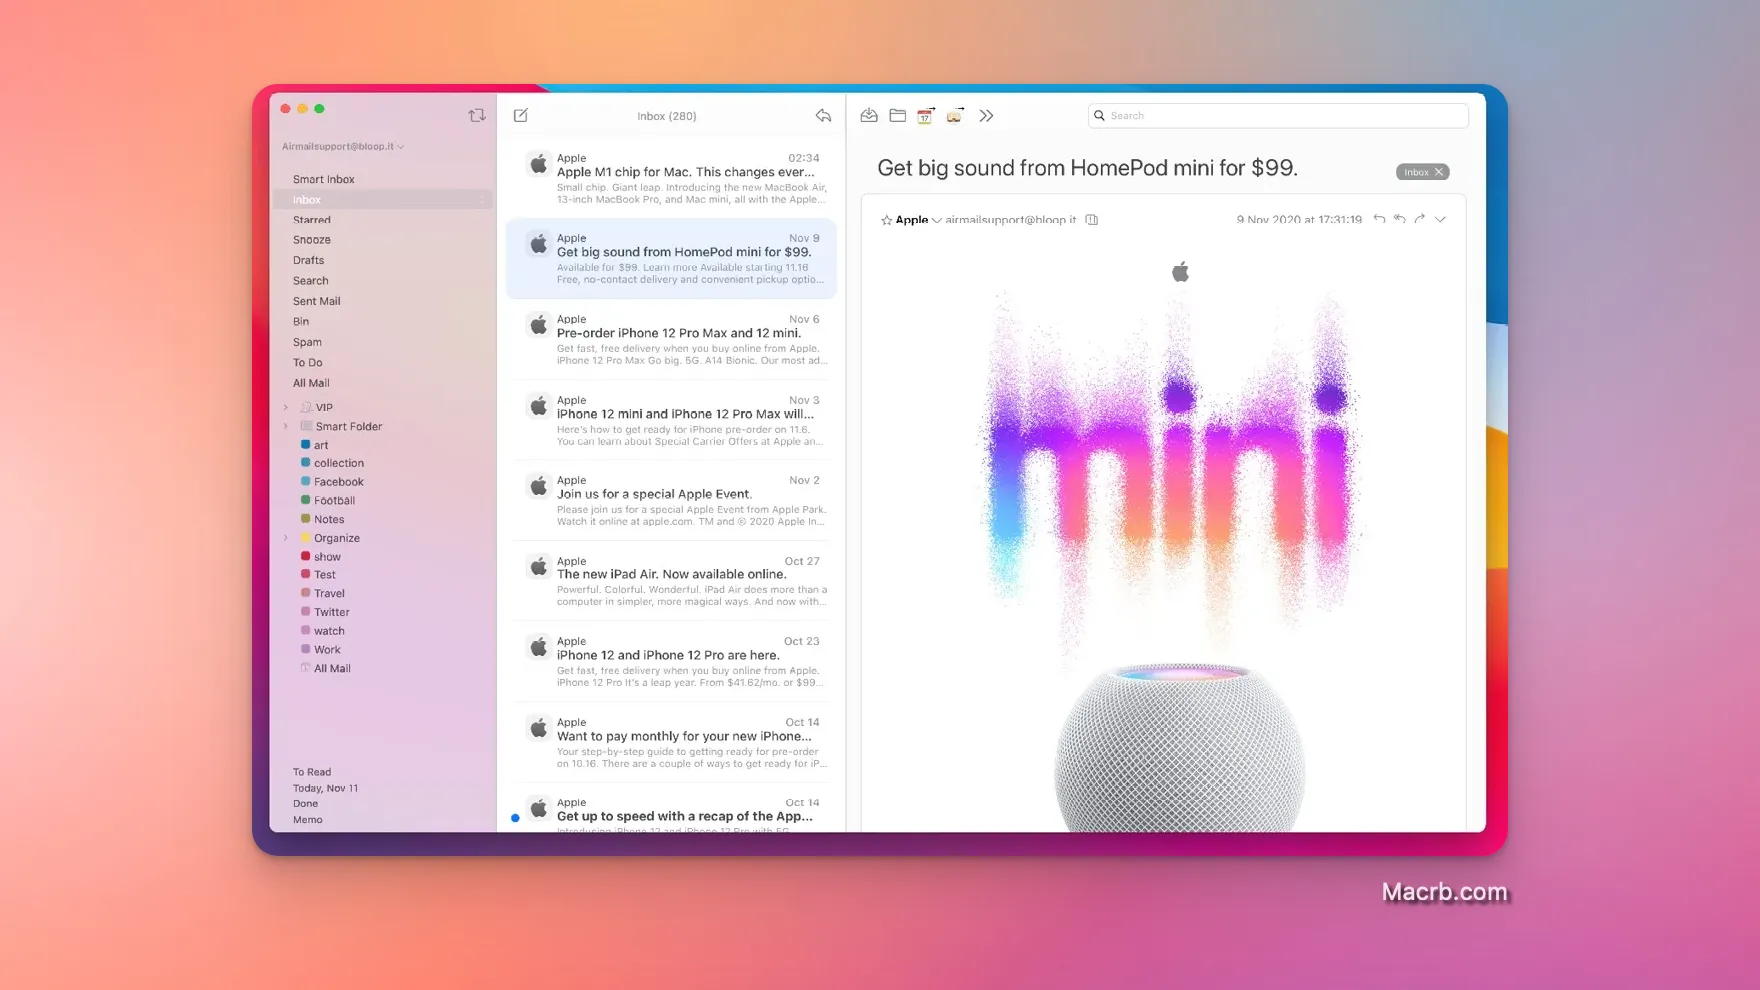The height and width of the screenshot is (990, 1760).
Task: Open The new iPad Air email
Action: click(x=671, y=581)
